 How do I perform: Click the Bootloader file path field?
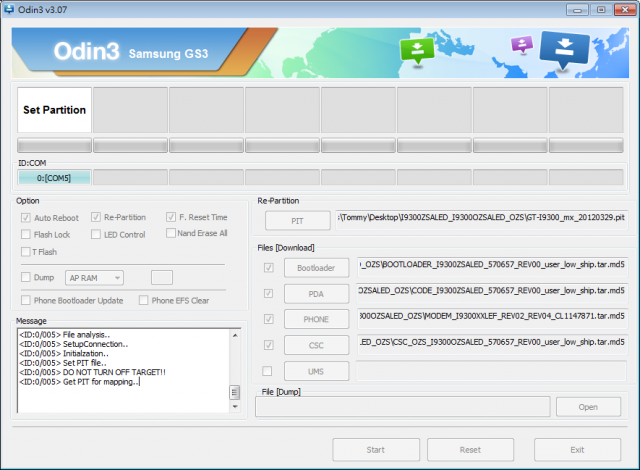492,267
